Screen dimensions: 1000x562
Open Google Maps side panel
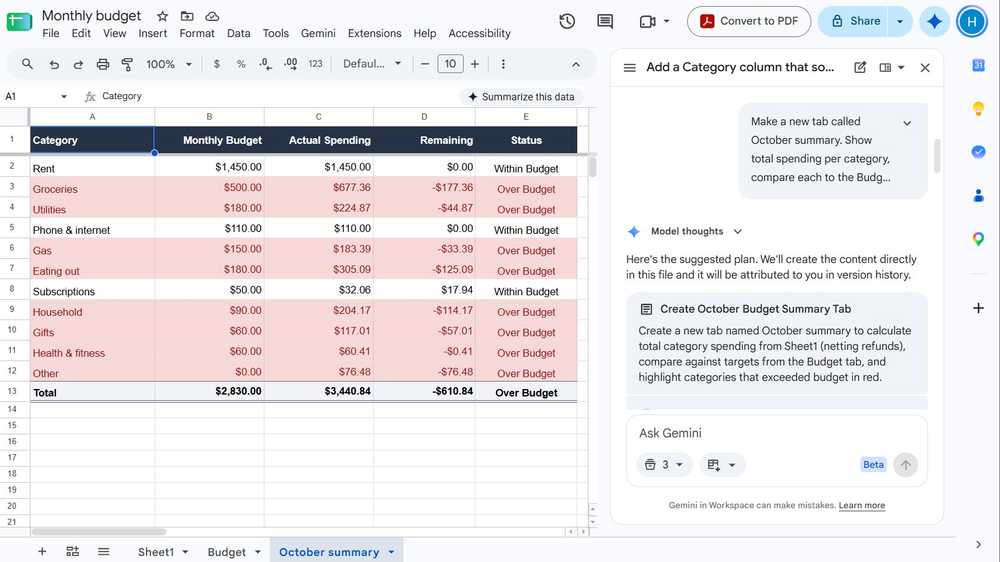click(x=978, y=239)
